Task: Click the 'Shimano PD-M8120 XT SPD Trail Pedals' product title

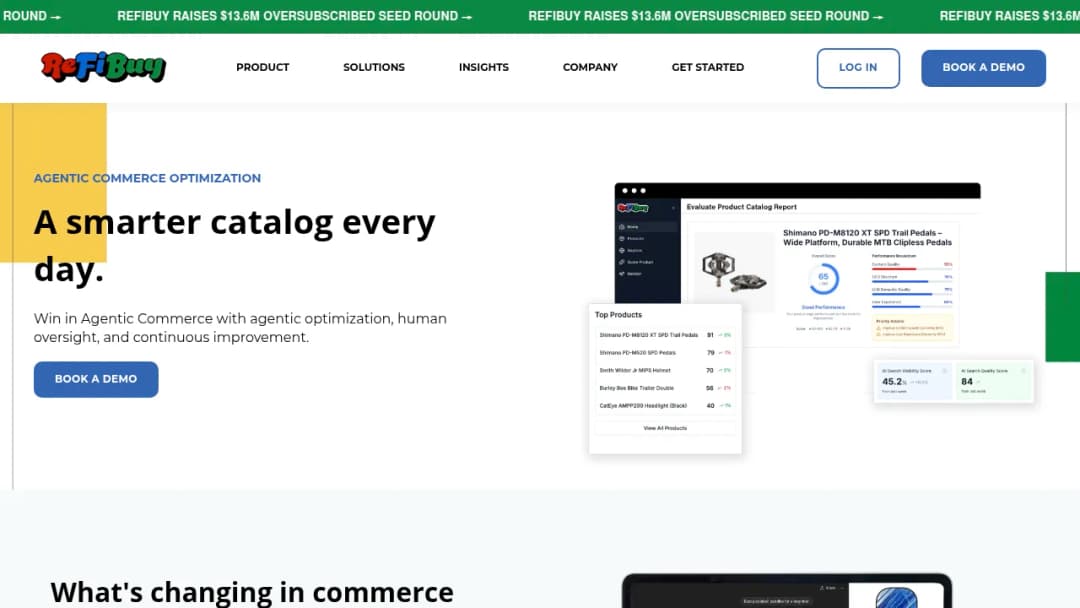Action: (x=867, y=238)
